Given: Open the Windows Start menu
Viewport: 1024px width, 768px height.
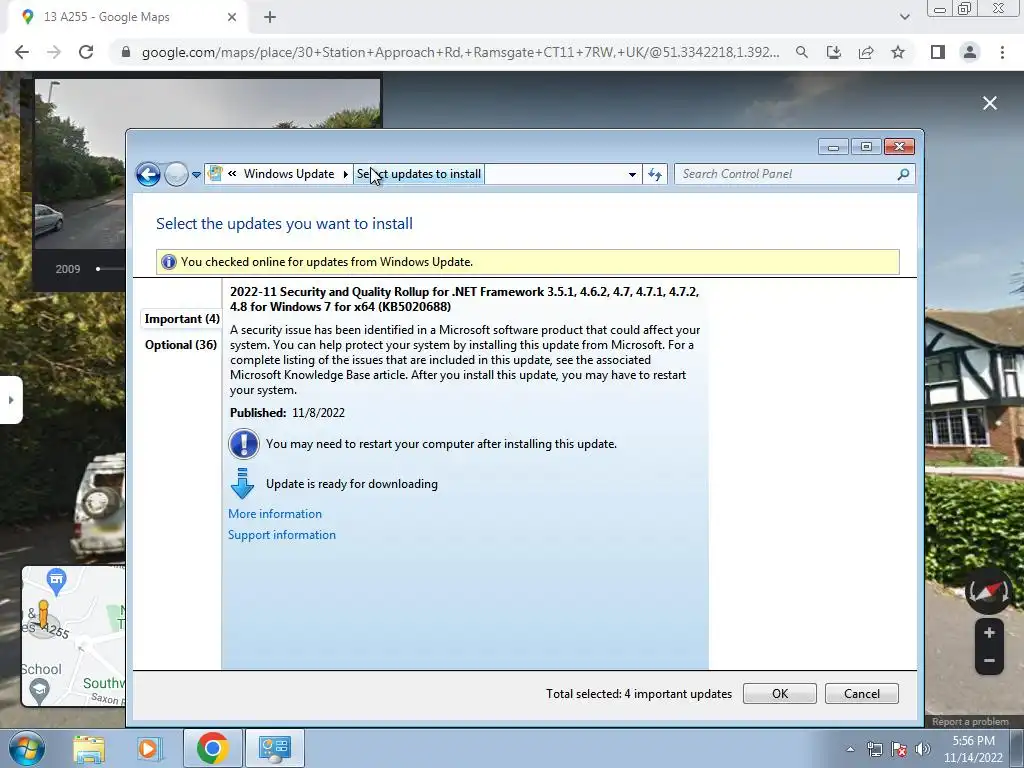Looking at the screenshot, I should click(27, 748).
